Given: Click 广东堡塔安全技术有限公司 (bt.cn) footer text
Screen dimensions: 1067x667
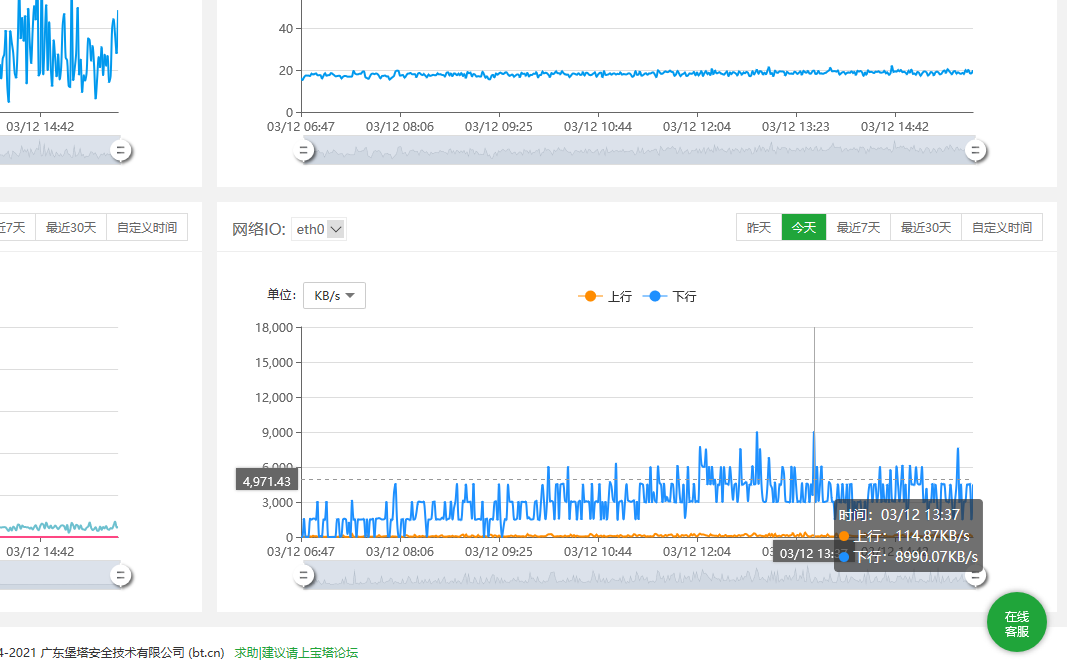Looking at the screenshot, I should [132, 652].
